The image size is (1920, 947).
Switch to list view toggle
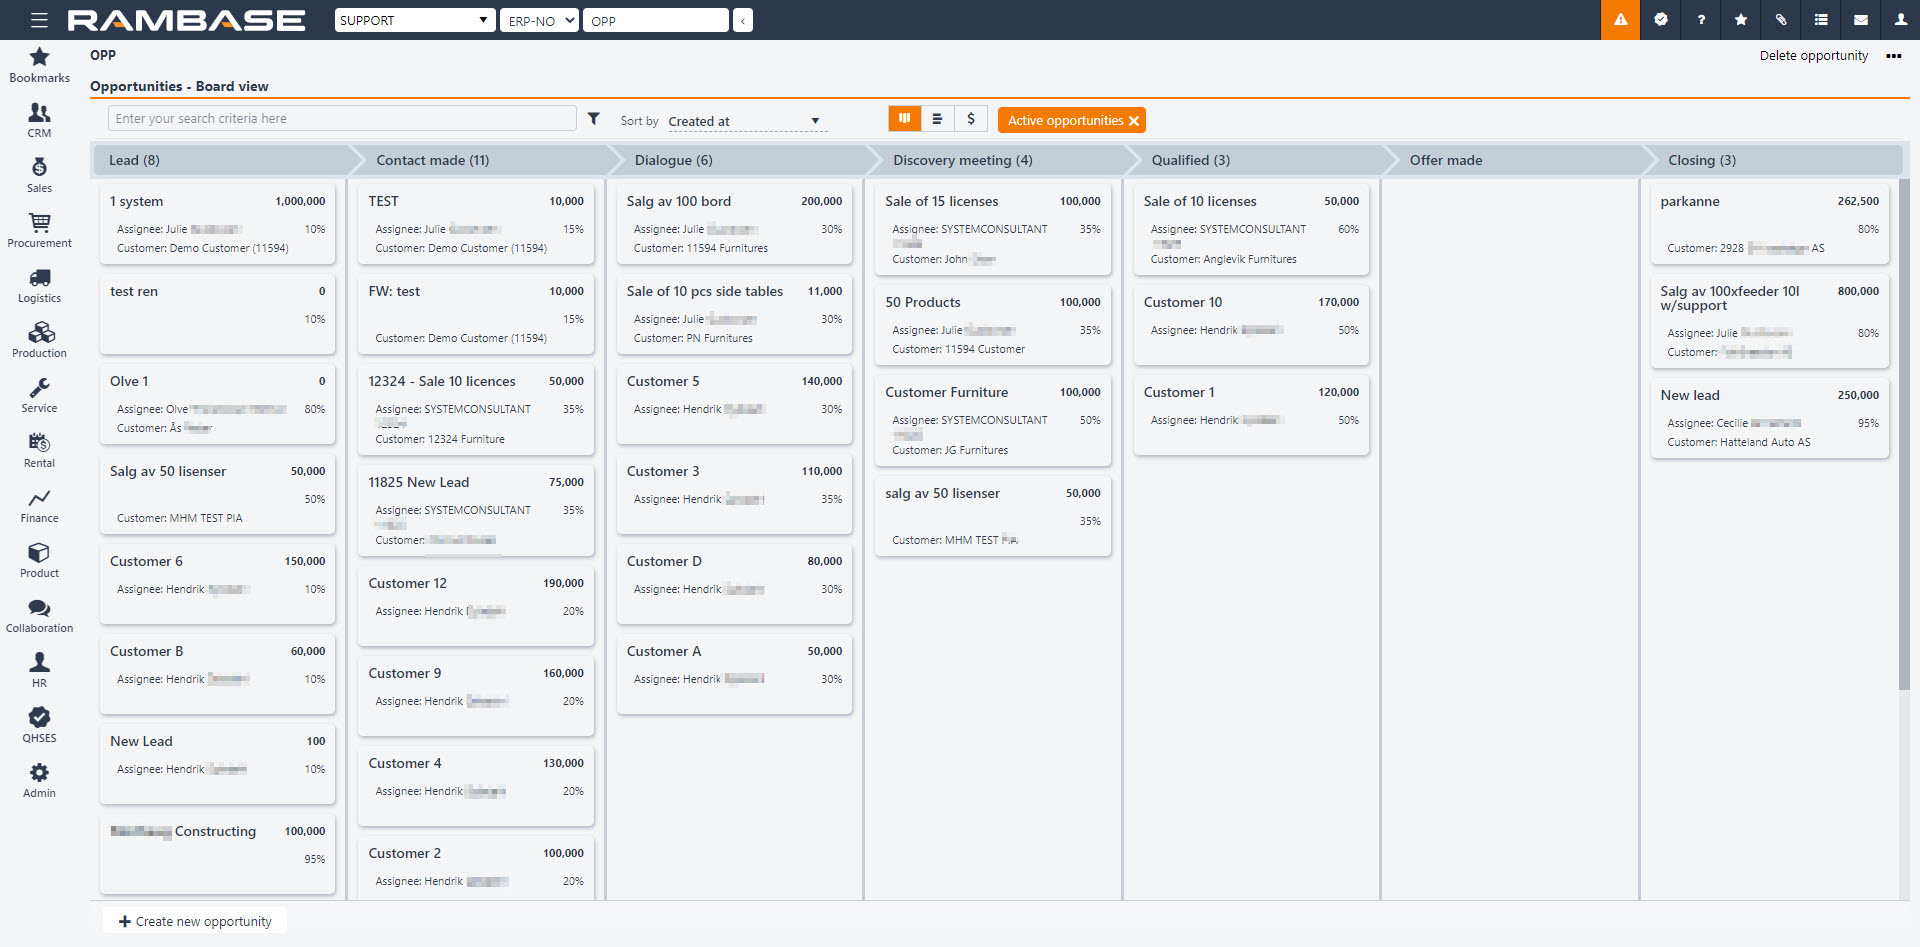click(x=937, y=119)
